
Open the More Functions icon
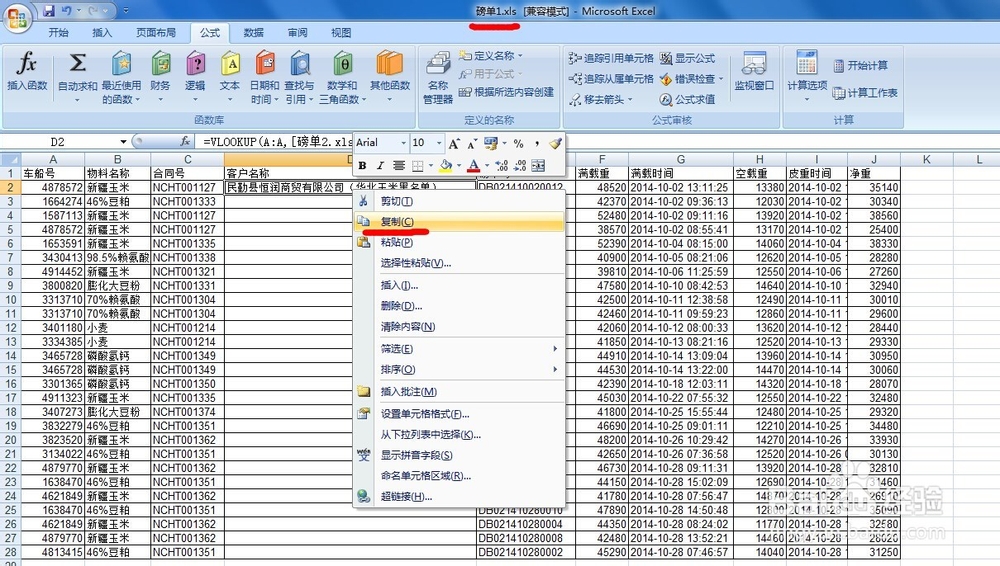[390, 64]
